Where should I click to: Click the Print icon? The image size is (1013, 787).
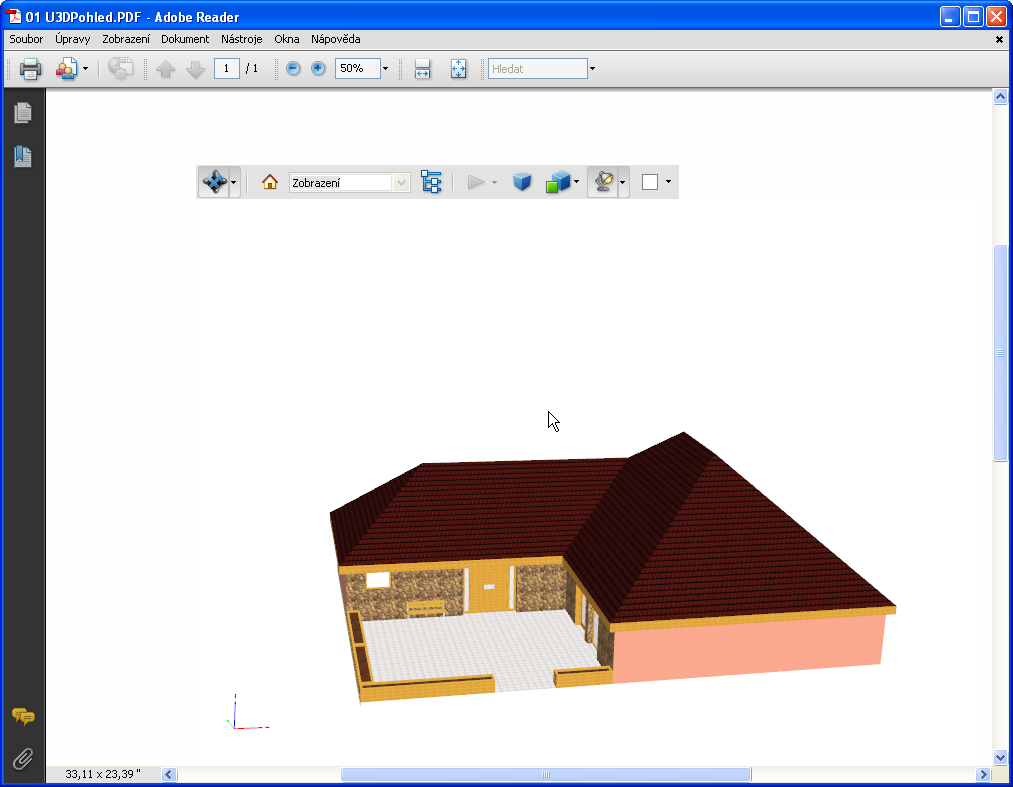30,68
